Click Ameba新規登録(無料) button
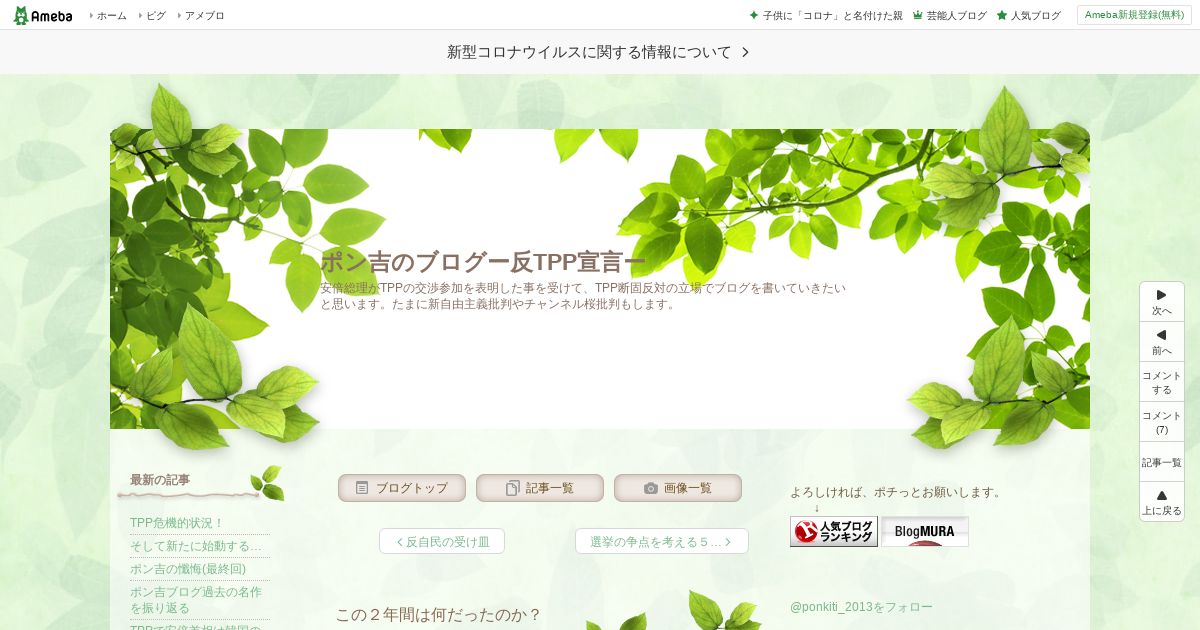The image size is (1200, 630). click(x=1134, y=15)
